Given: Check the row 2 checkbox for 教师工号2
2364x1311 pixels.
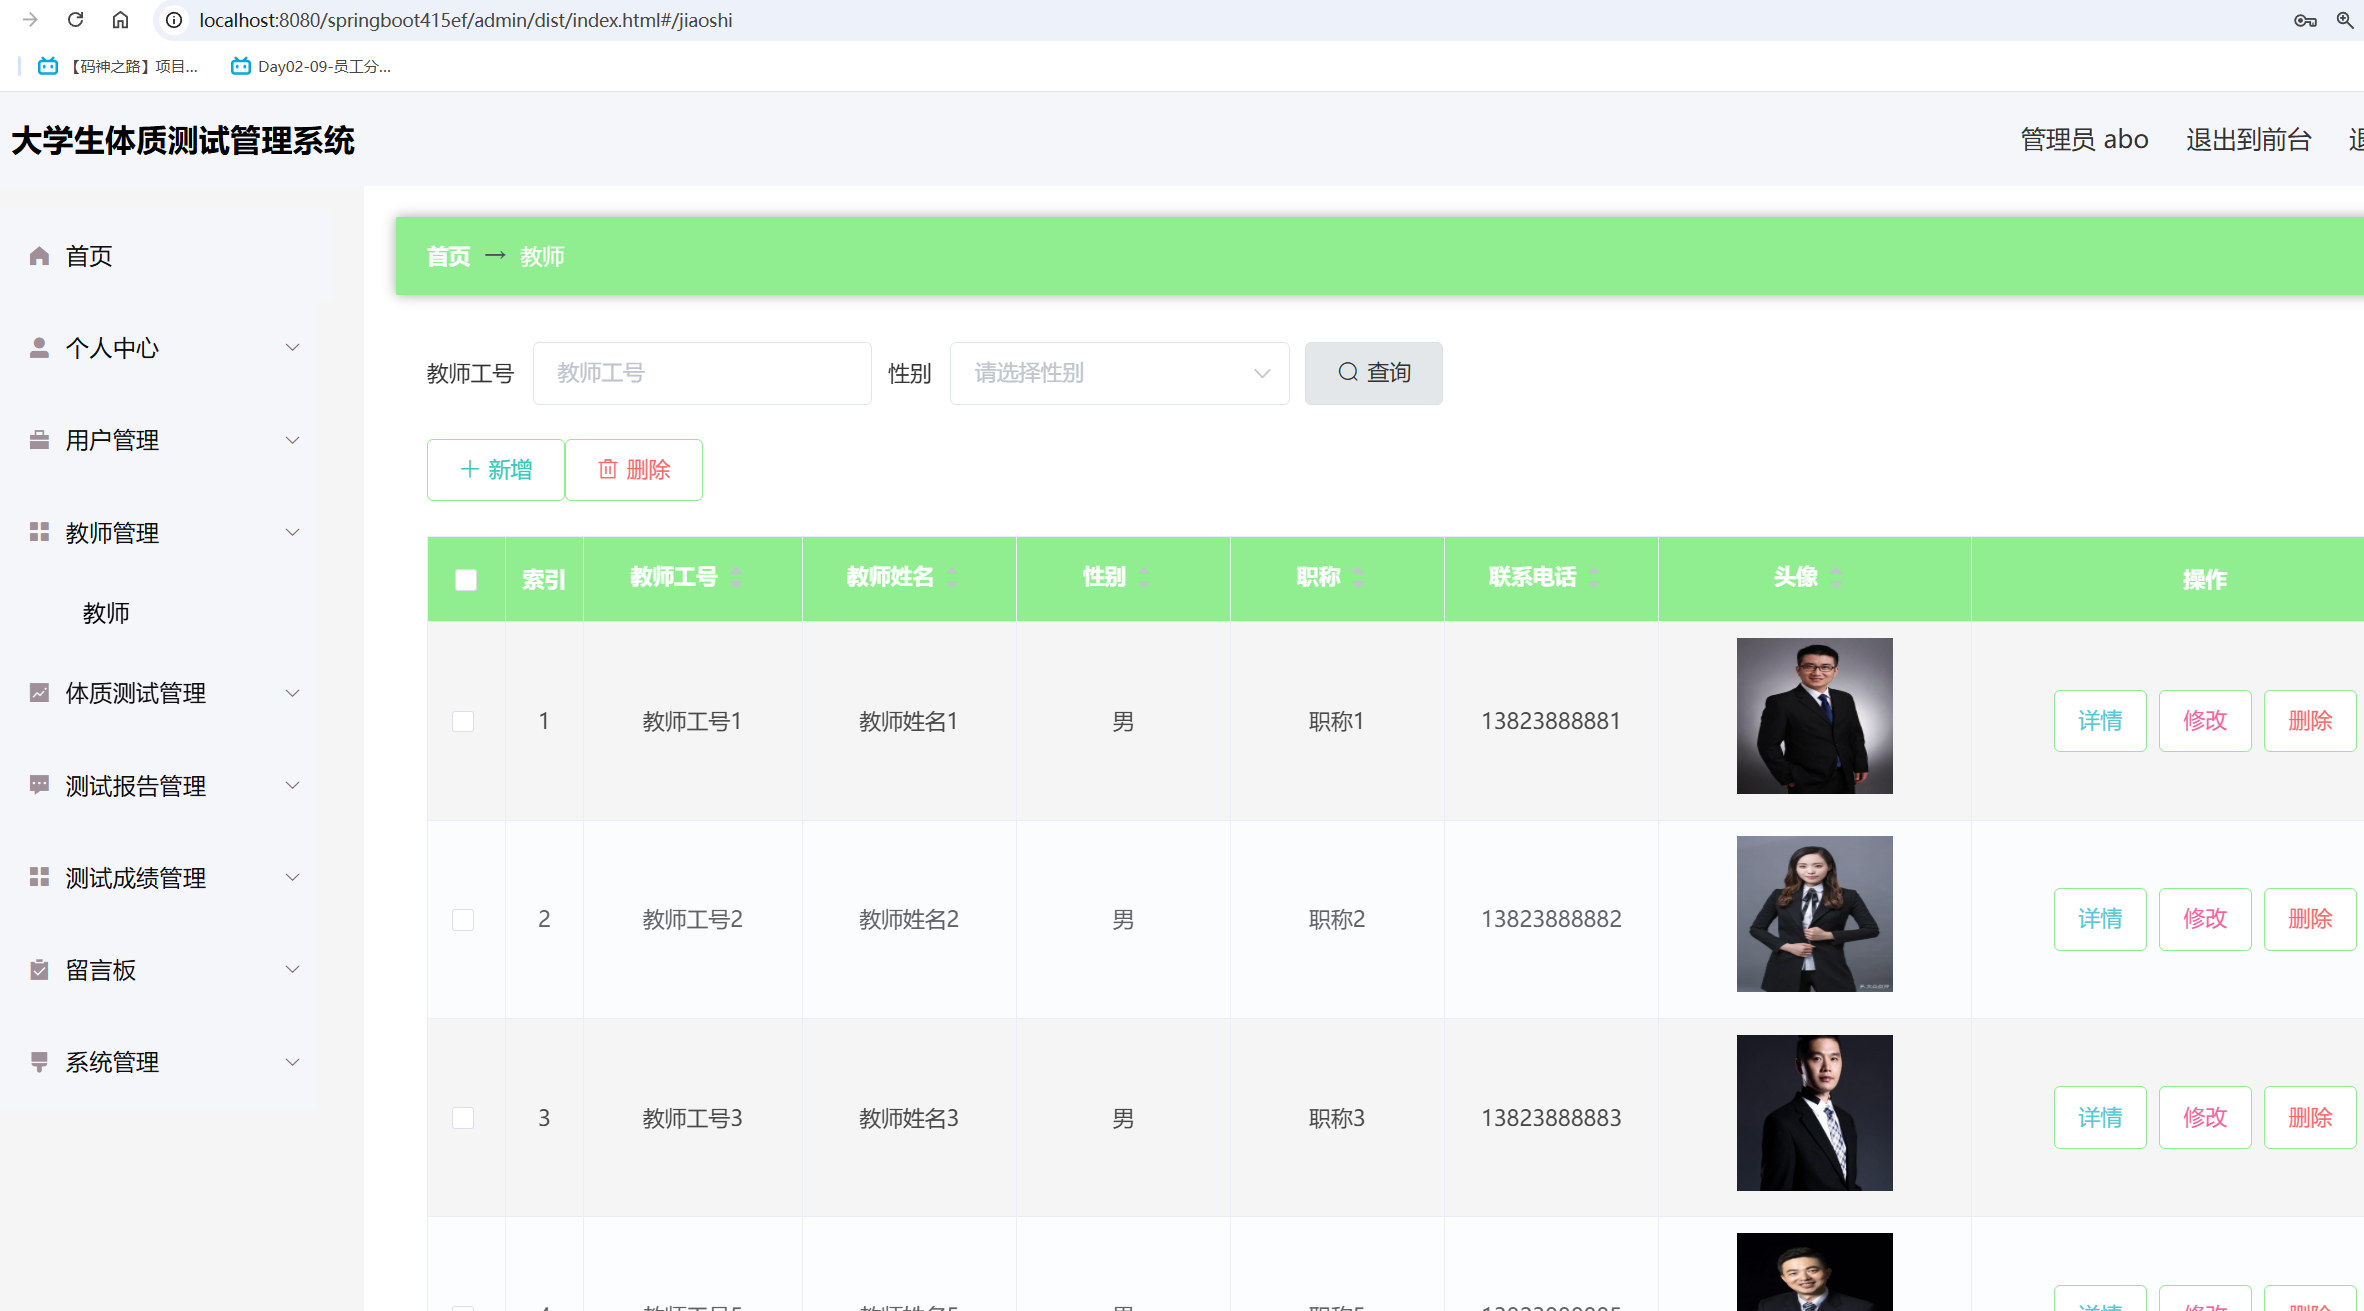Looking at the screenshot, I should point(463,919).
